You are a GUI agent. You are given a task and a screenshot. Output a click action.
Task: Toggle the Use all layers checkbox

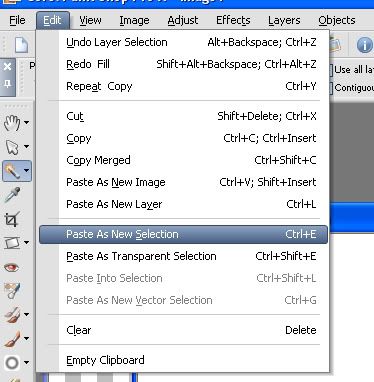331,70
